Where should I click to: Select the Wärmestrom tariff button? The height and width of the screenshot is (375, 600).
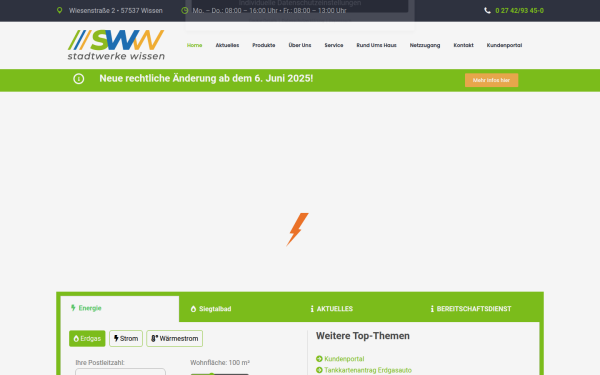174,338
